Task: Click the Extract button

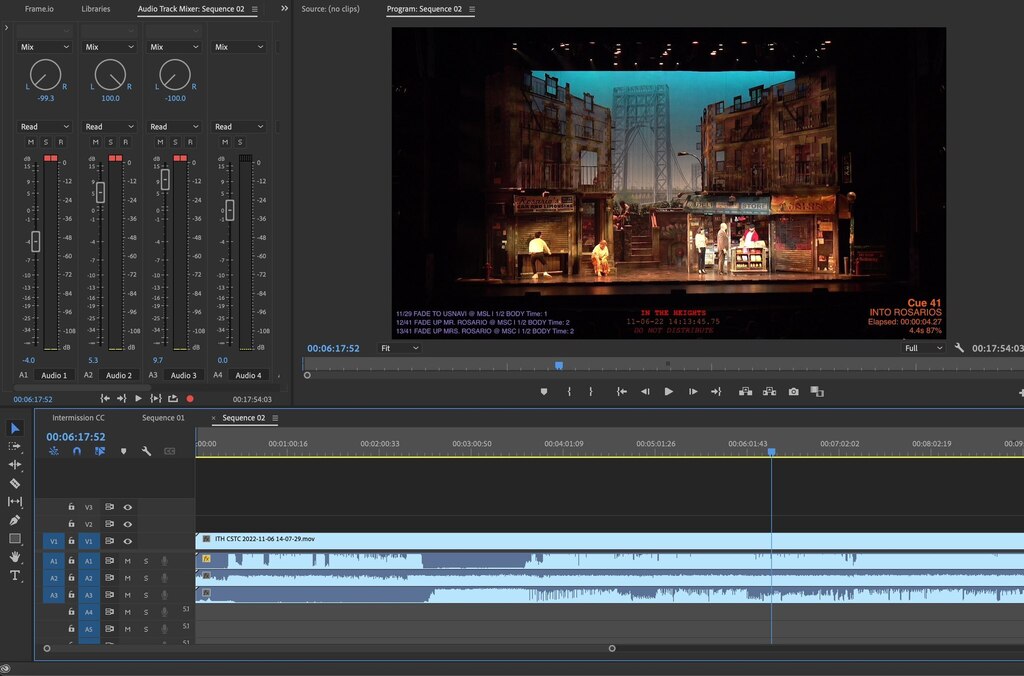Action: 769,392
